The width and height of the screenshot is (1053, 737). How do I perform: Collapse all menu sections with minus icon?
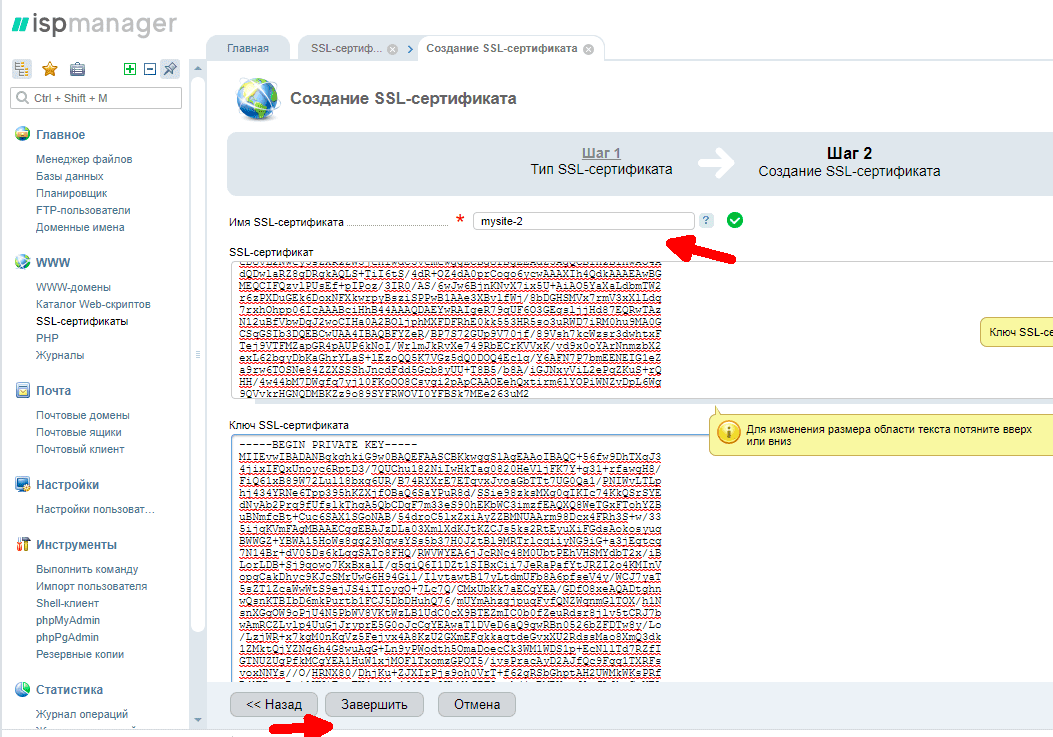pos(150,69)
